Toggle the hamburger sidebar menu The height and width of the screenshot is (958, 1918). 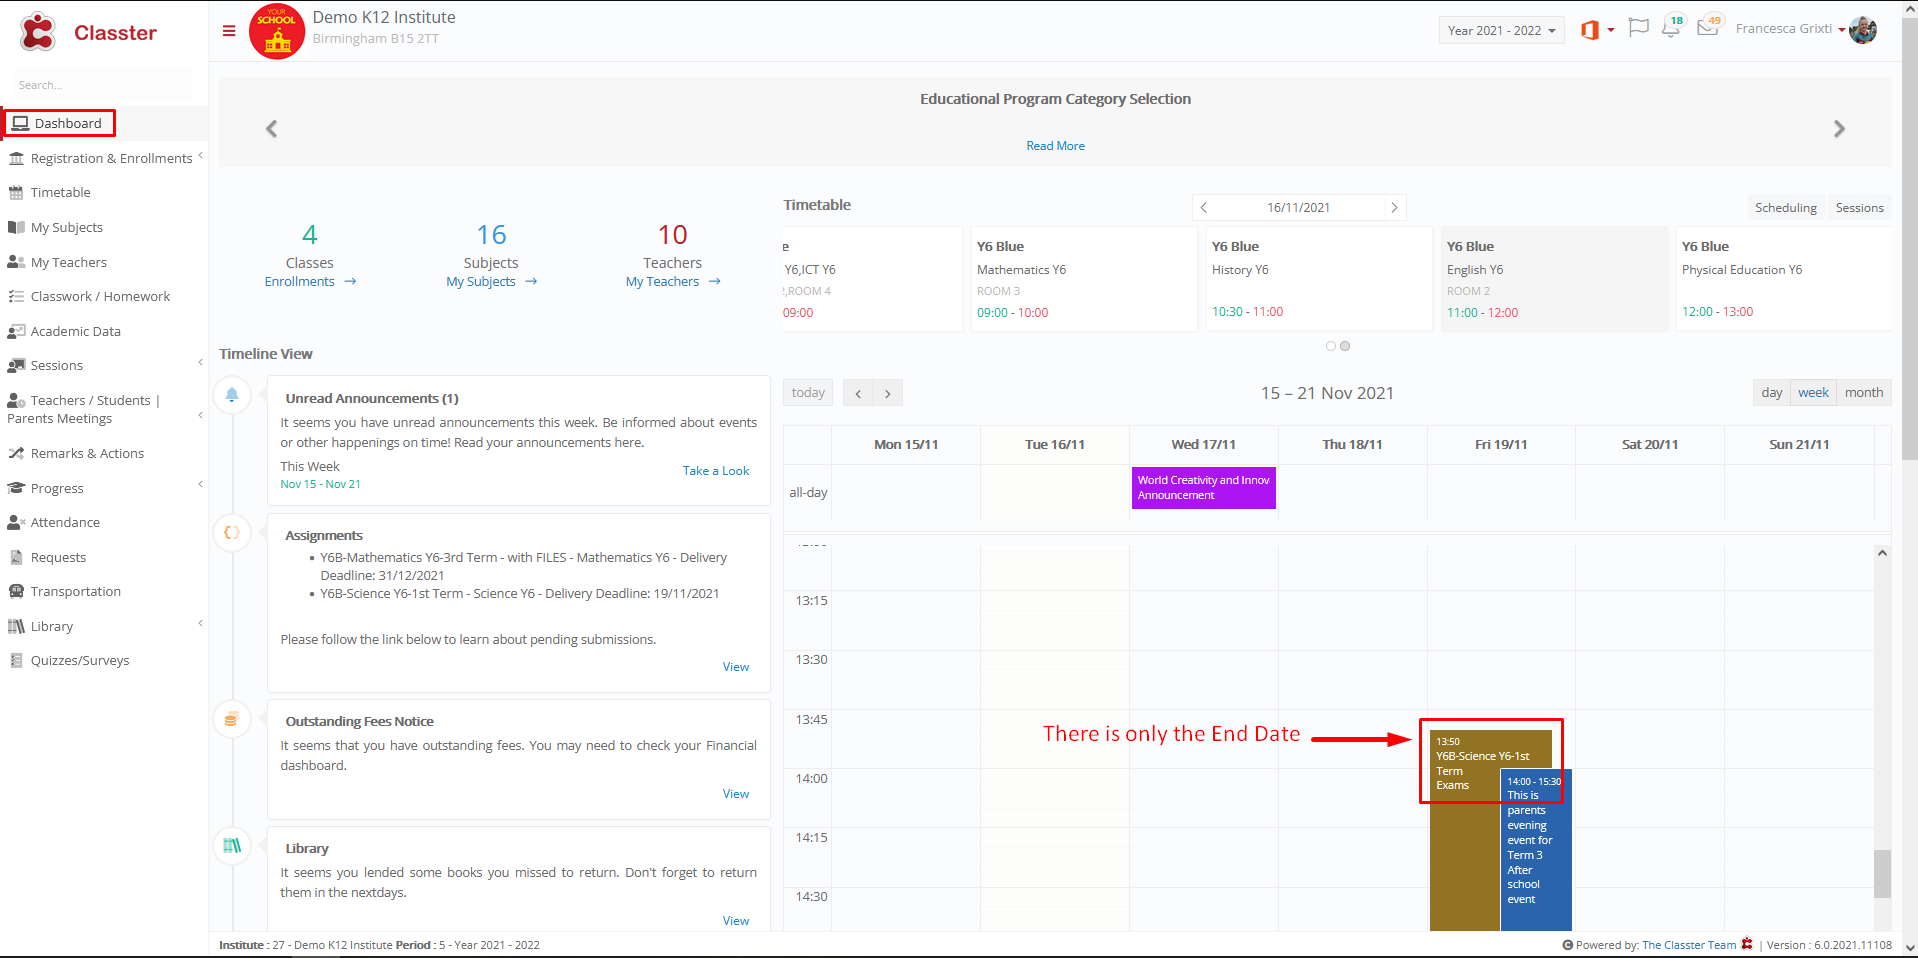coord(229,31)
